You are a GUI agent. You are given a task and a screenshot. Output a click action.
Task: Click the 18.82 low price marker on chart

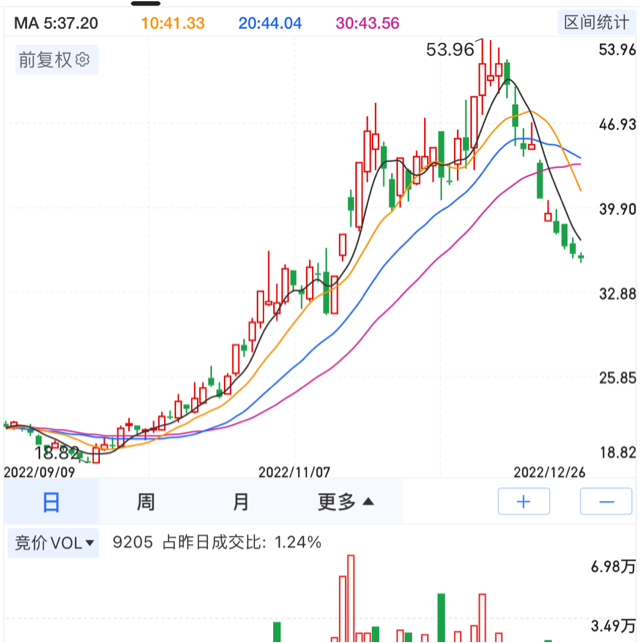coord(56,453)
